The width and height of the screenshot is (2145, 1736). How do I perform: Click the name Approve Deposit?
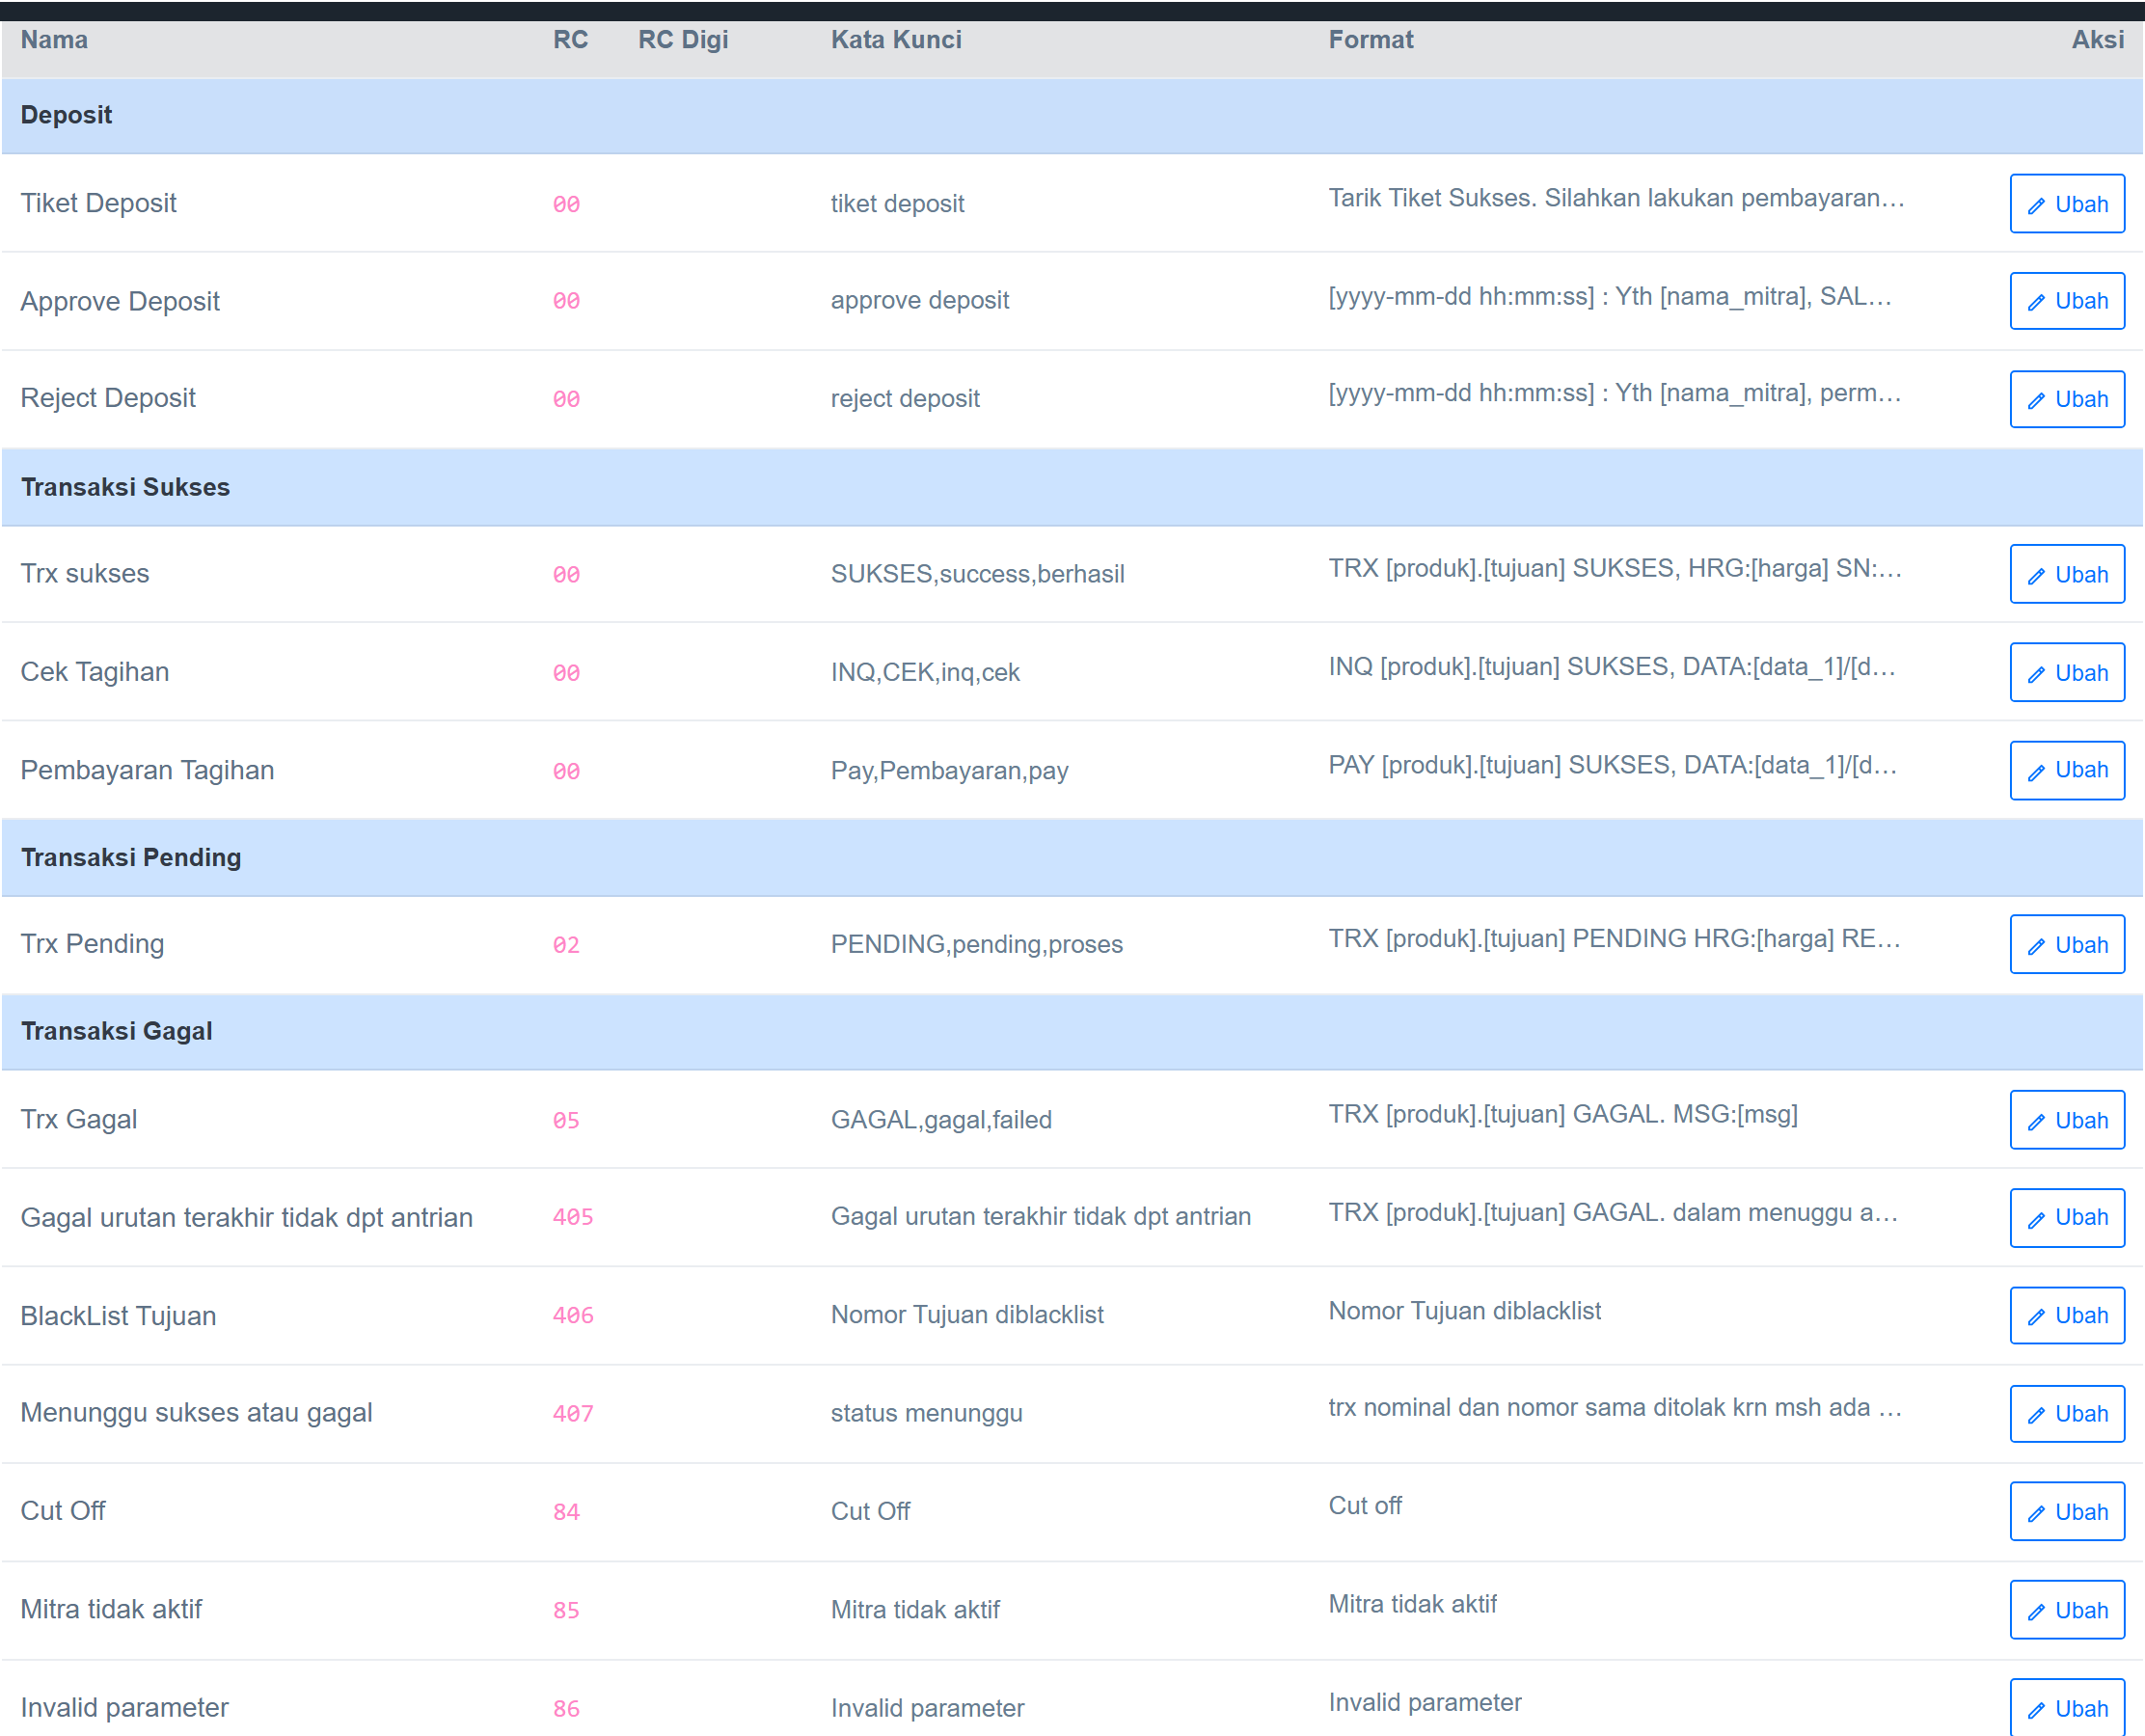point(120,301)
